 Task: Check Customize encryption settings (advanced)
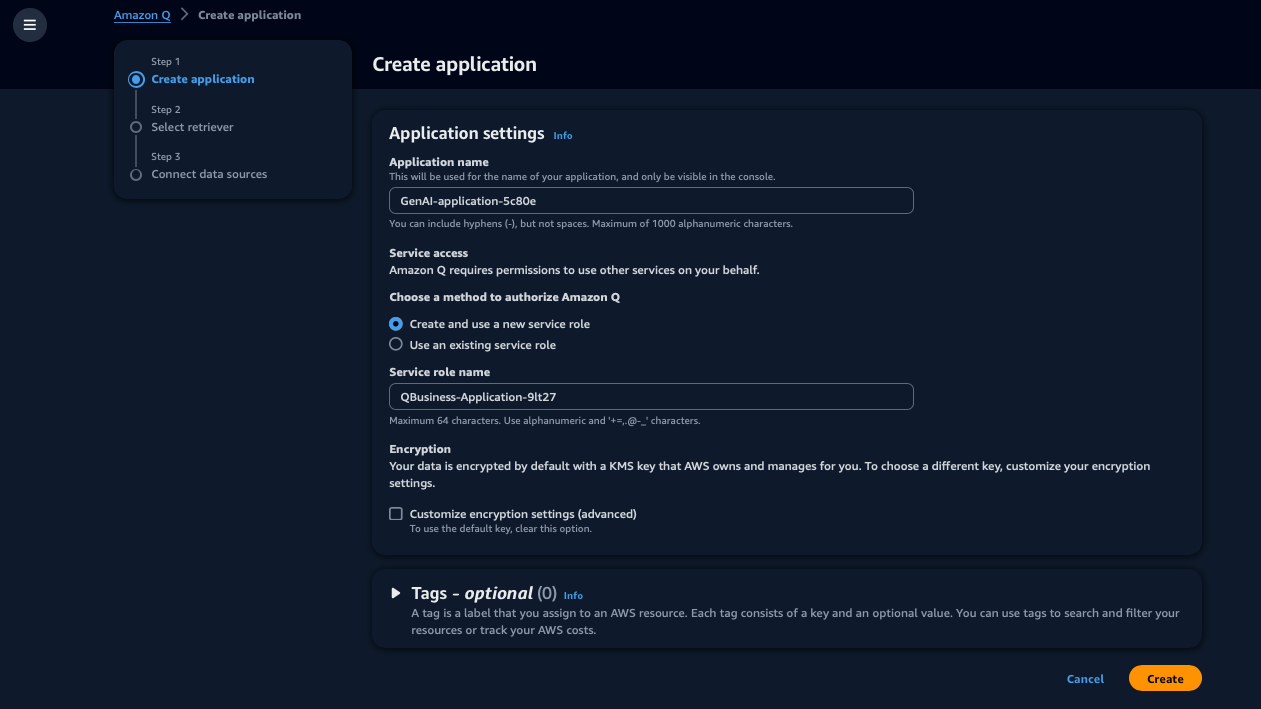point(396,514)
